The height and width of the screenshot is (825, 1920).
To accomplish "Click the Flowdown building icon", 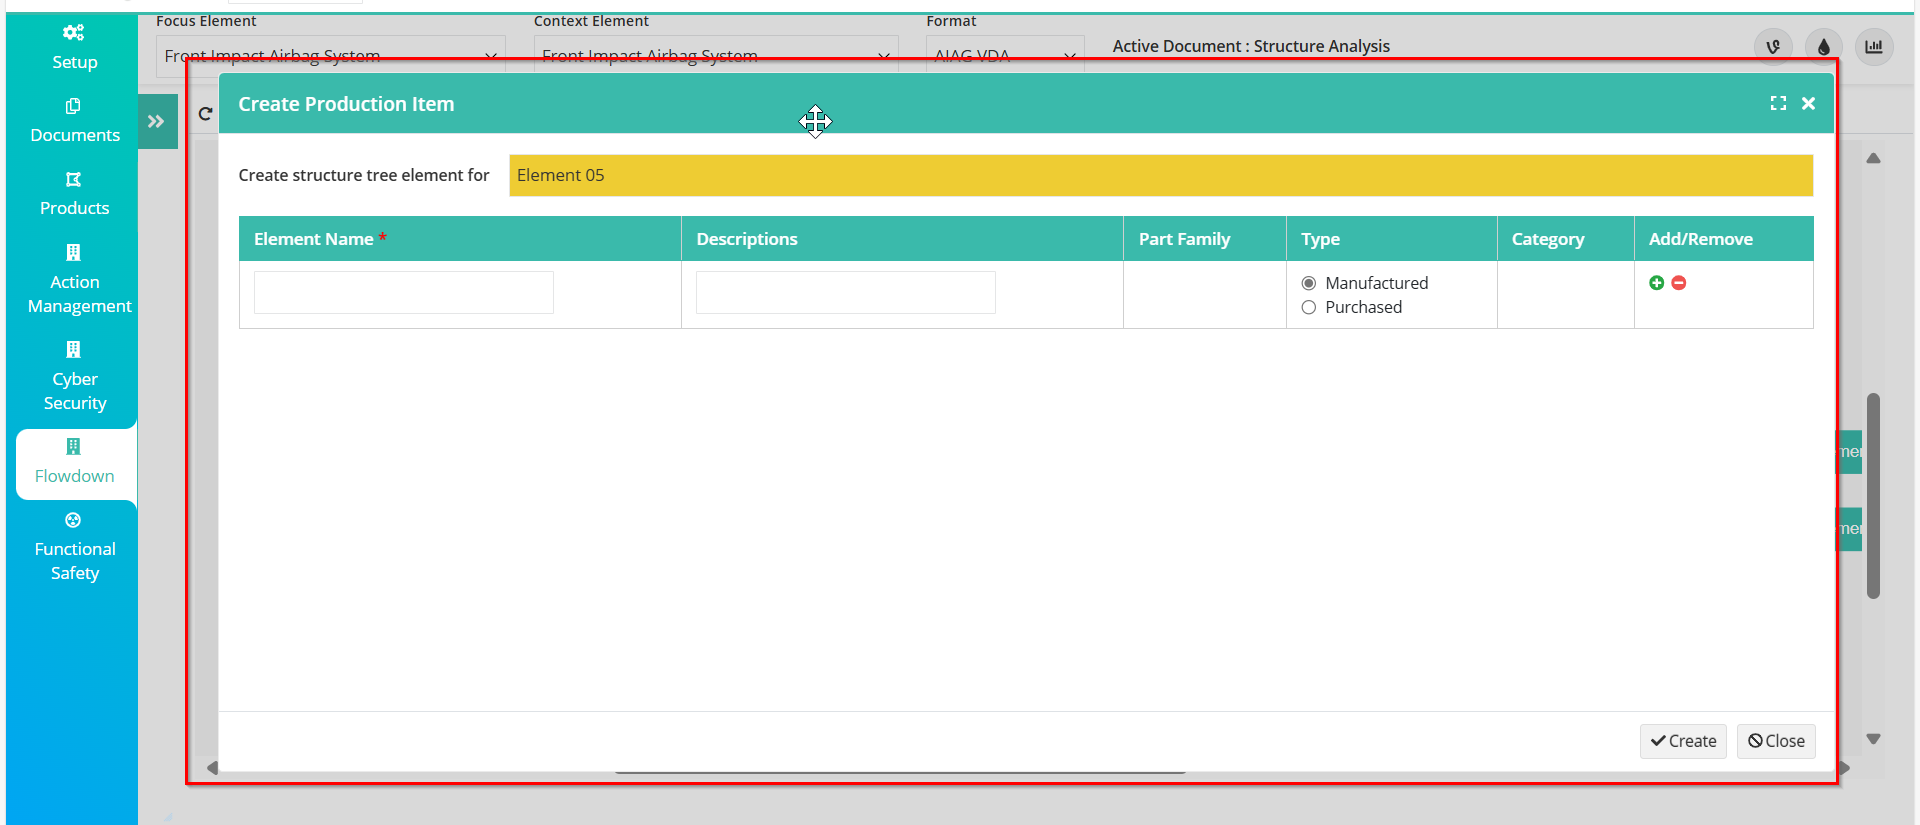I will (73, 446).
